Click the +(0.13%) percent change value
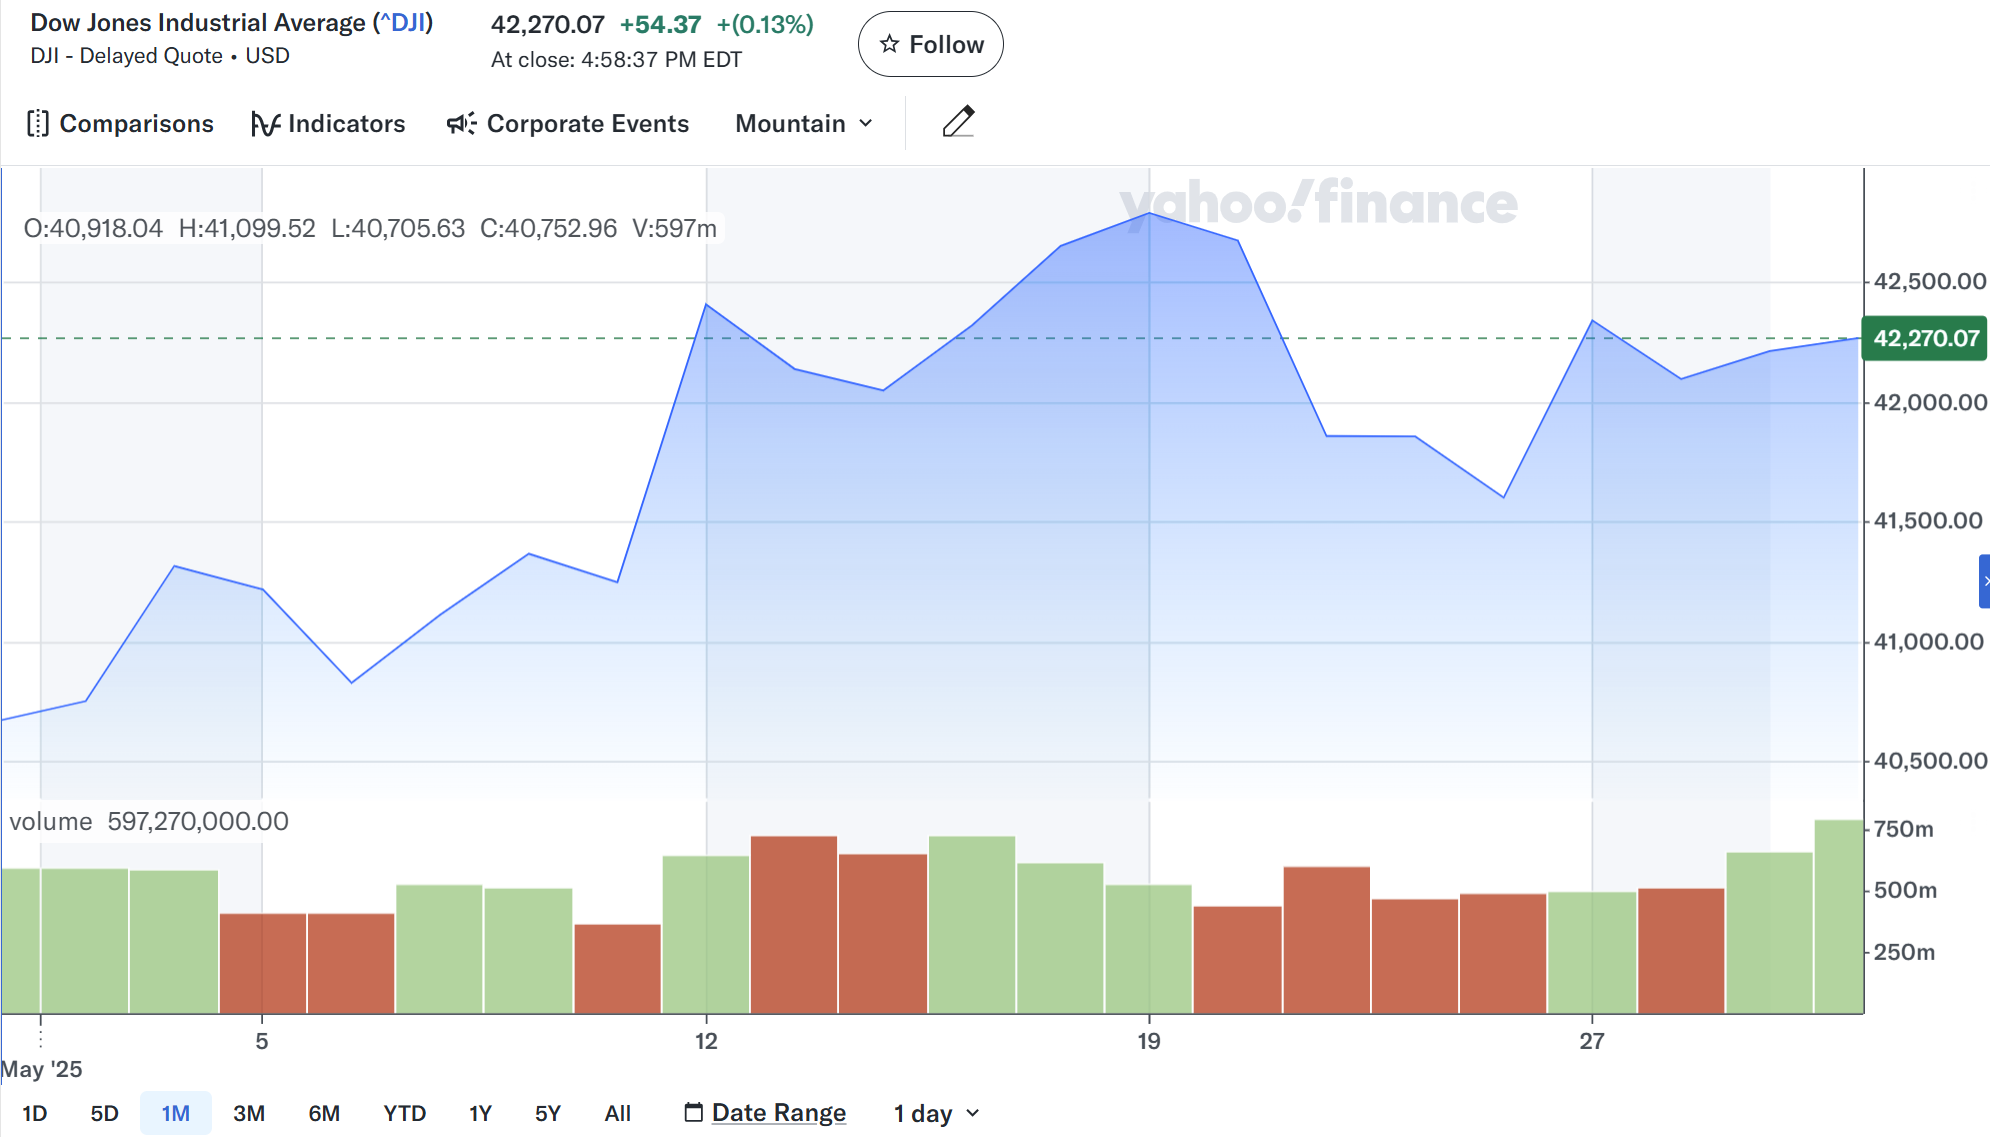 [765, 24]
